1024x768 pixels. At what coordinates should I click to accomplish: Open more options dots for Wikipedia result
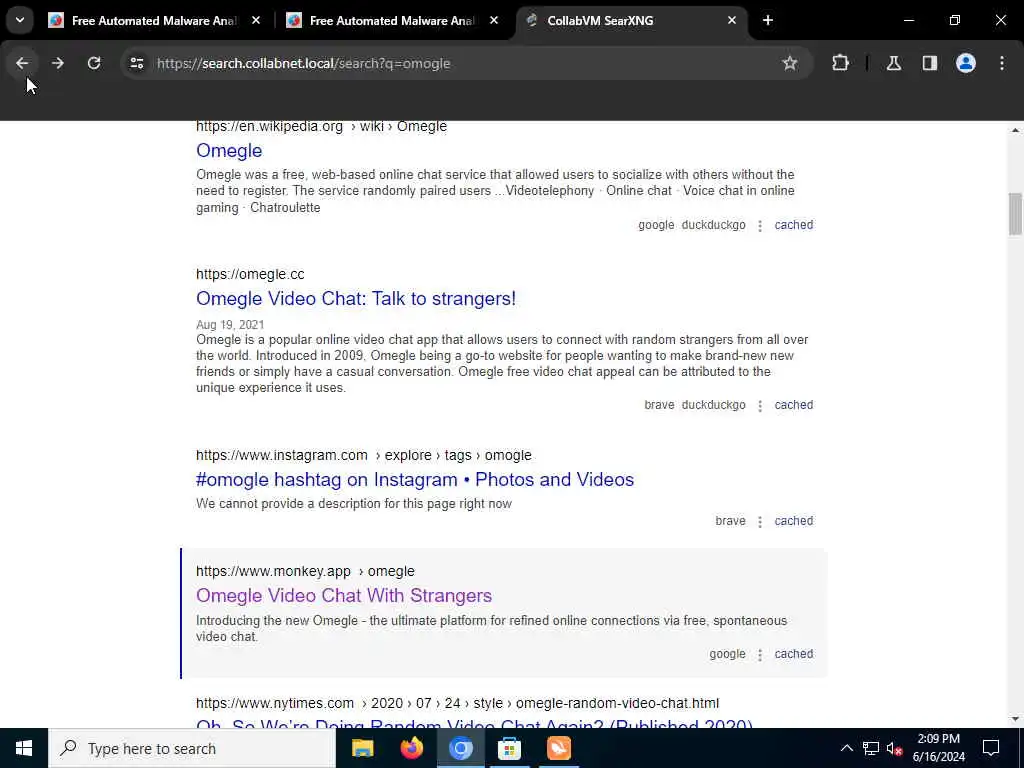760,226
